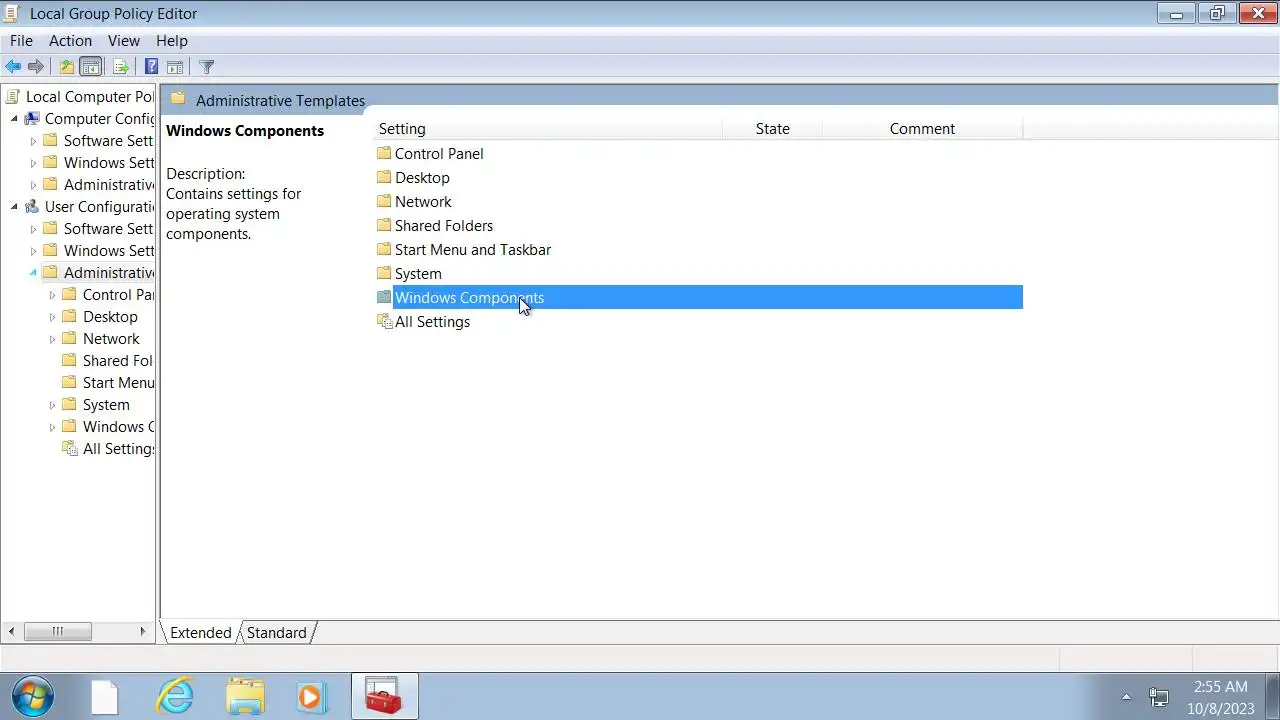Sort by the Comment column header
Image resolution: width=1280 pixels, height=720 pixels.
[x=922, y=129]
